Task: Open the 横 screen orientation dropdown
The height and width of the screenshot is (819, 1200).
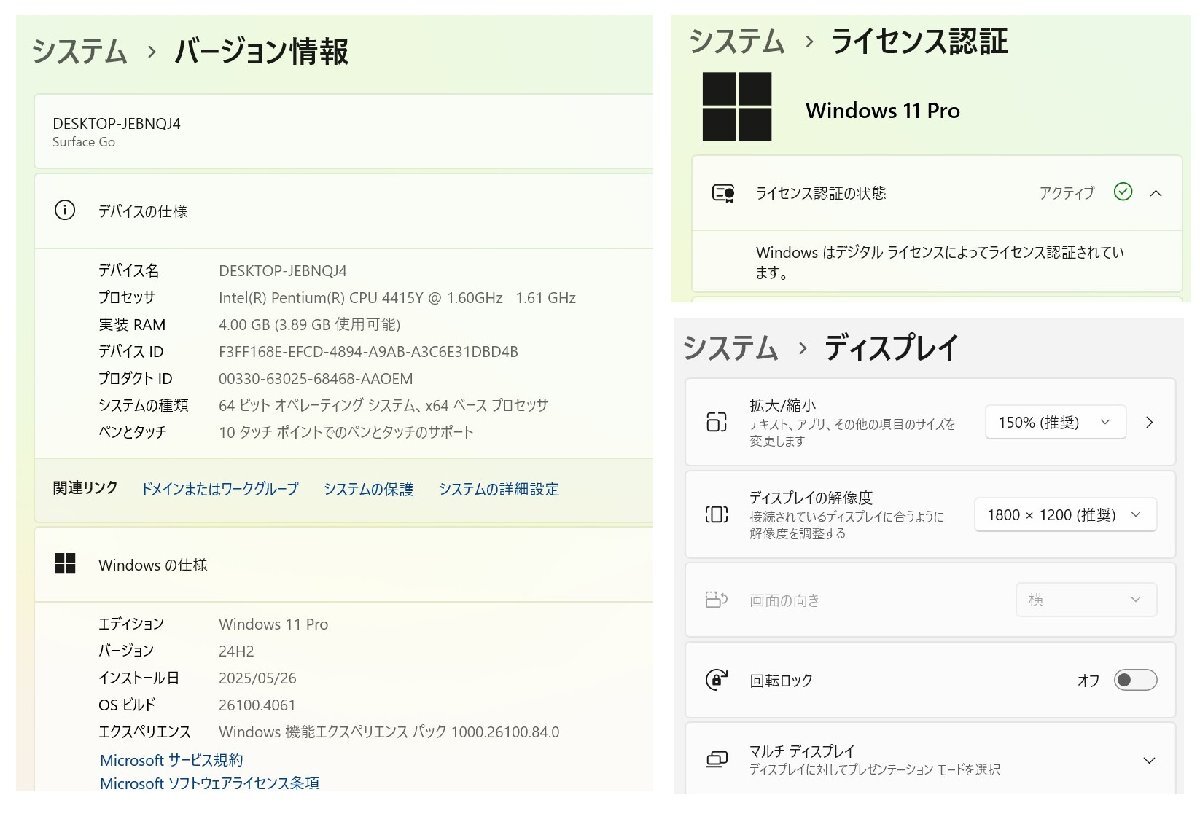Action: point(1086,600)
